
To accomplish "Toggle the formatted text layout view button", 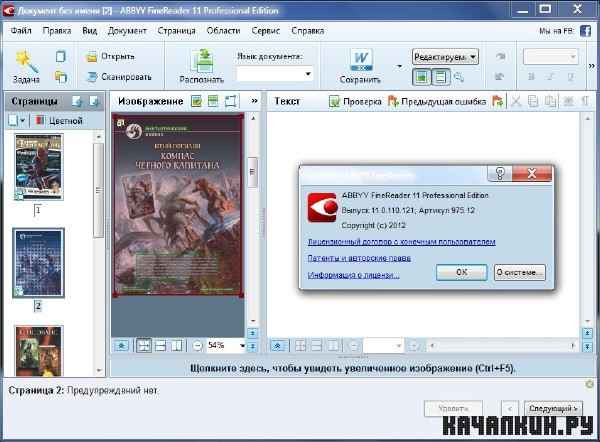I will click(440, 77).
